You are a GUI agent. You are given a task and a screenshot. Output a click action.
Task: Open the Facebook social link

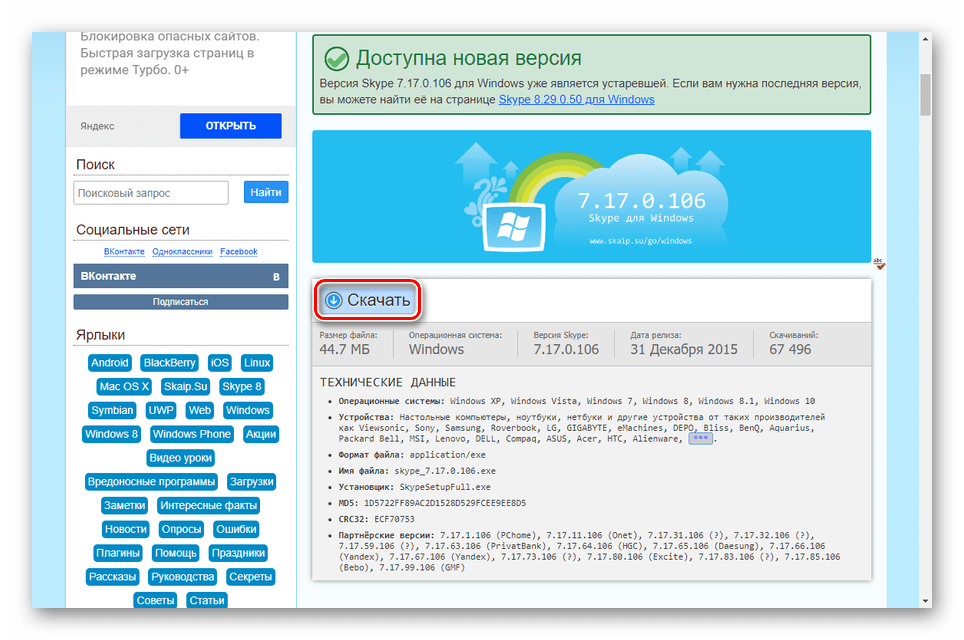239,251
